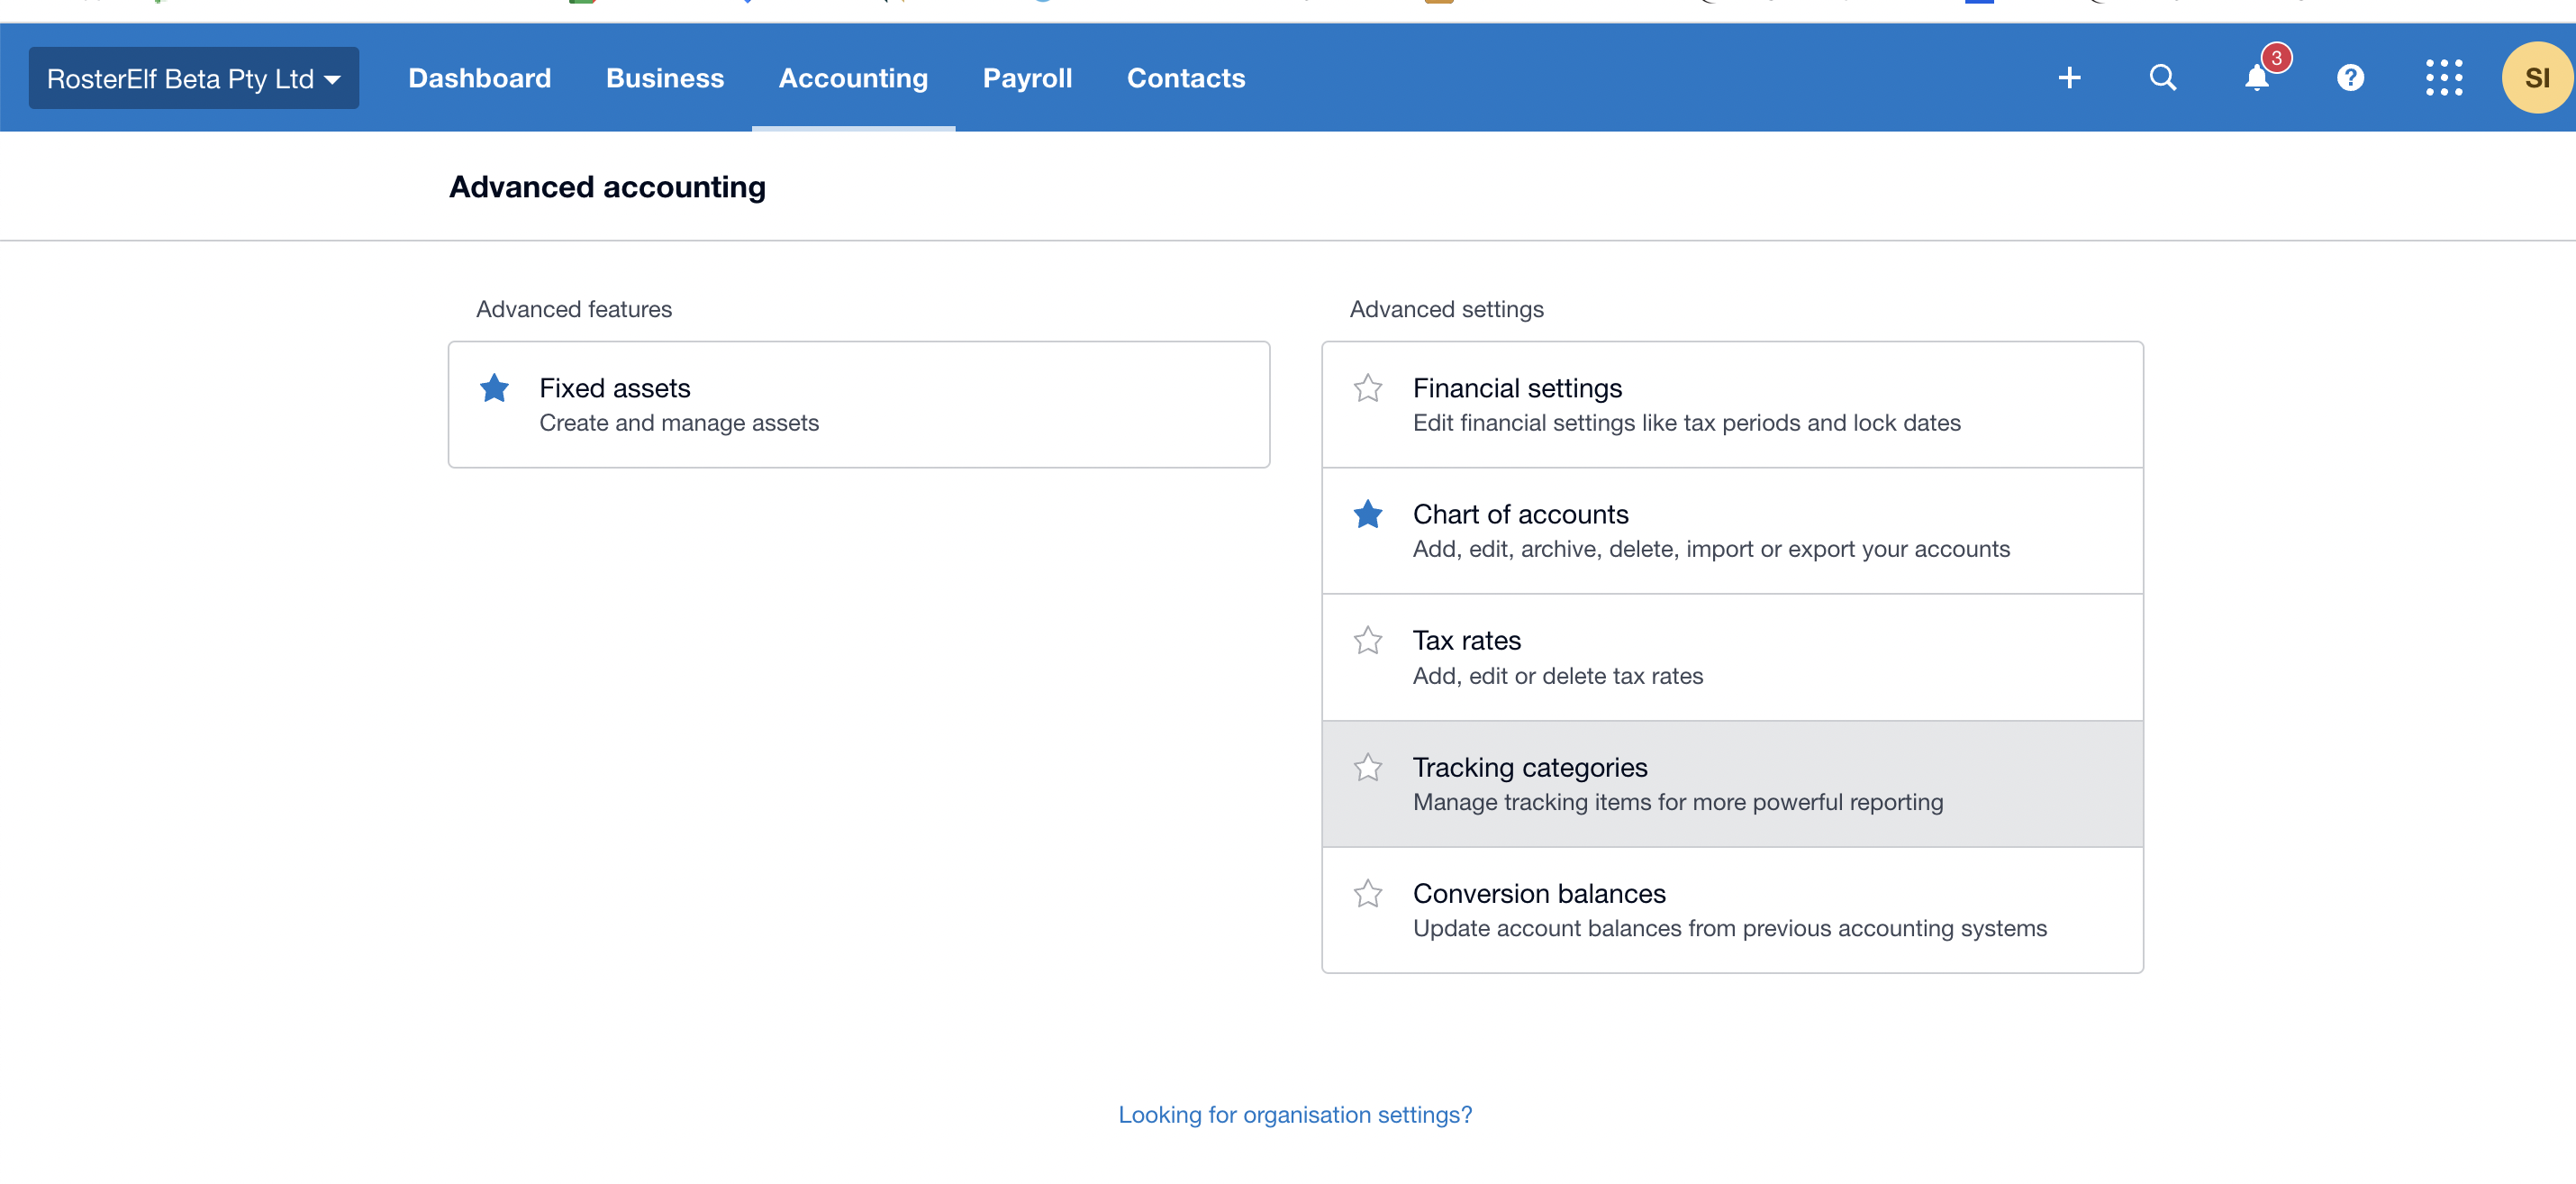Open Tax rates
The image size is (2576, 1184).
1732,657
